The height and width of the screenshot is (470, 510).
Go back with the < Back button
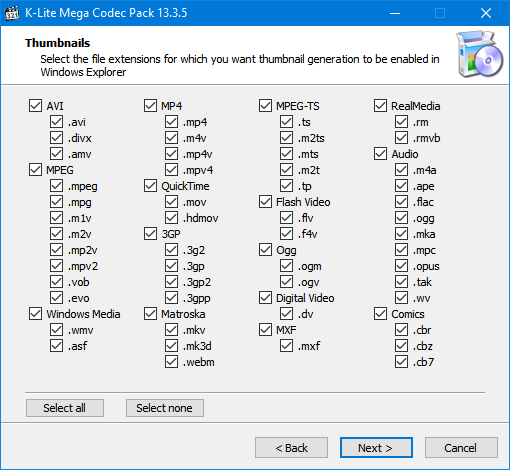pos(291,448)
